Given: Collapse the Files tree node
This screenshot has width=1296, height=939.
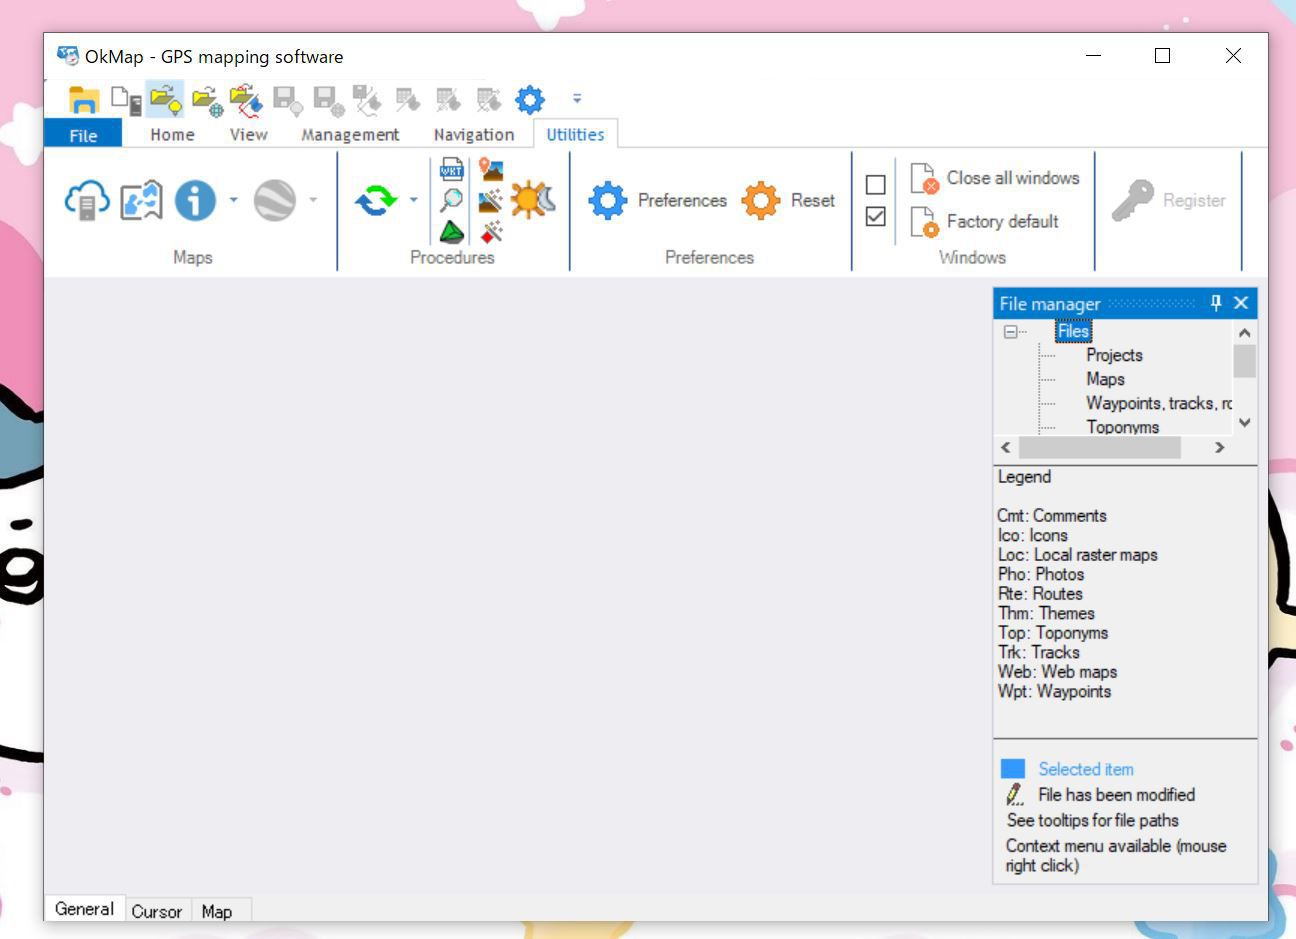Looking at the screenshot, I should 1012,331.
